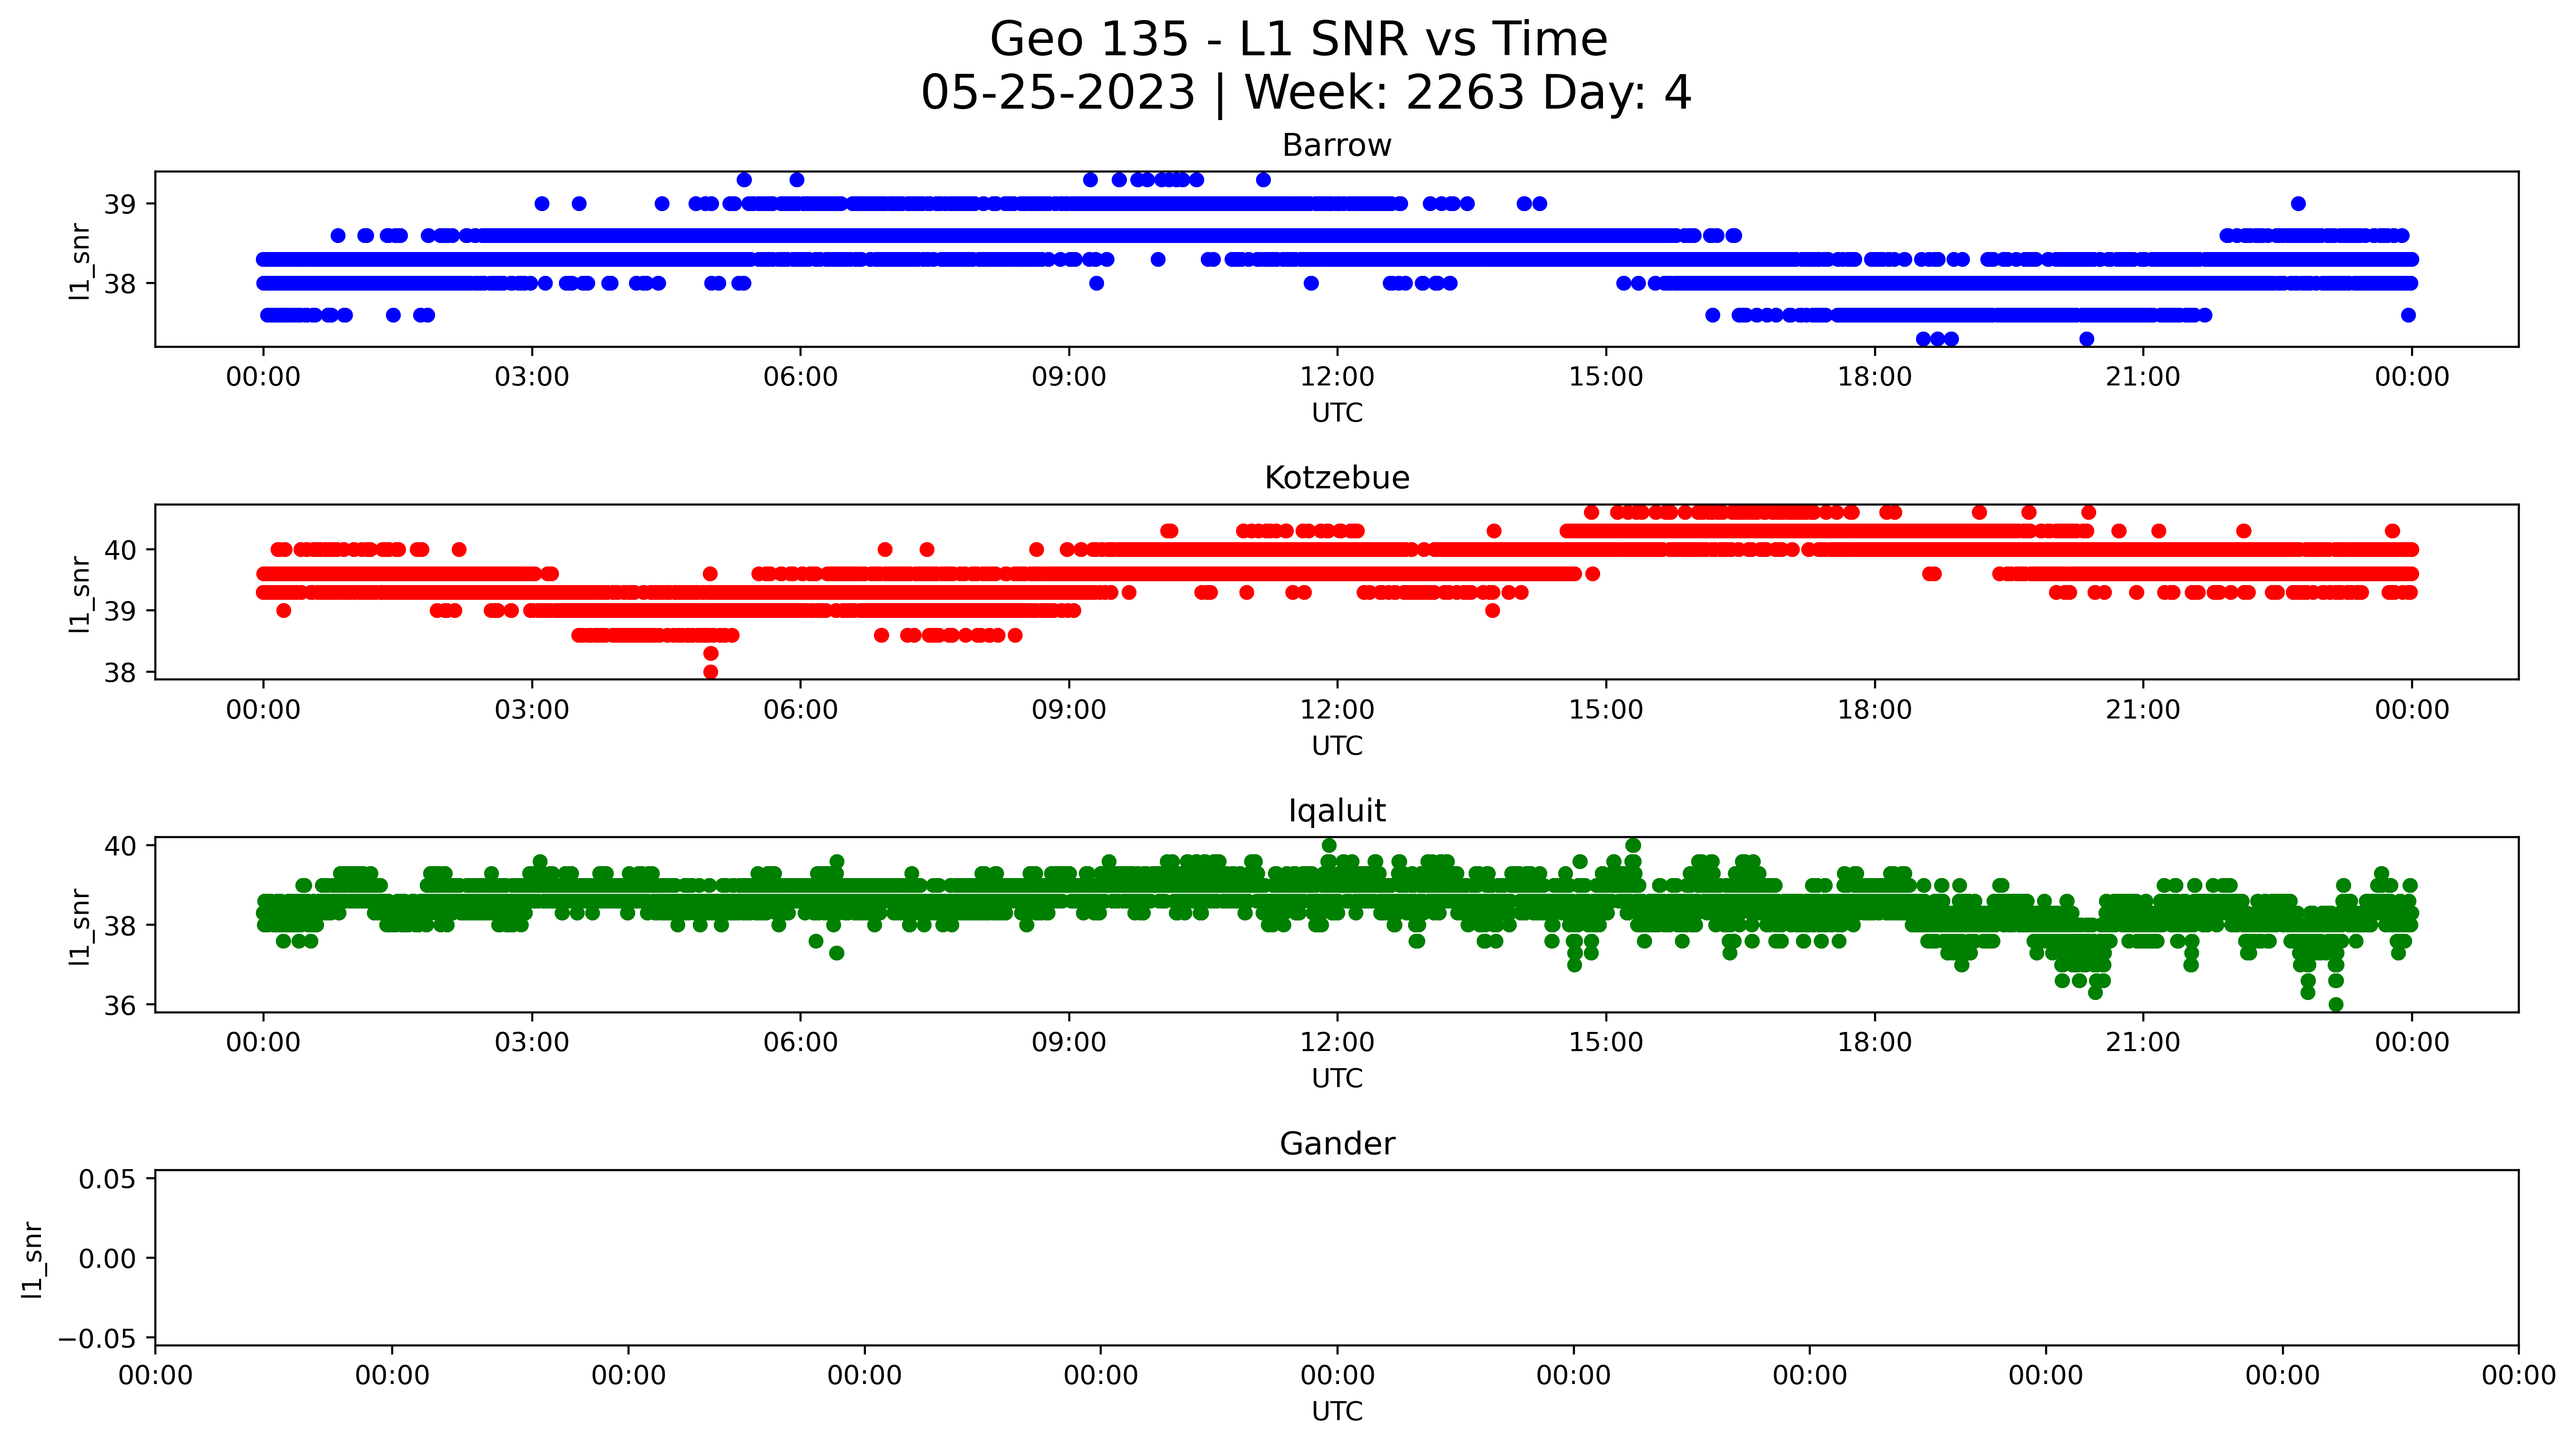Click the Iqaluit chart's 'UTC' axis label
Screen dimensions: 2576x1445
point(1337,1079)
